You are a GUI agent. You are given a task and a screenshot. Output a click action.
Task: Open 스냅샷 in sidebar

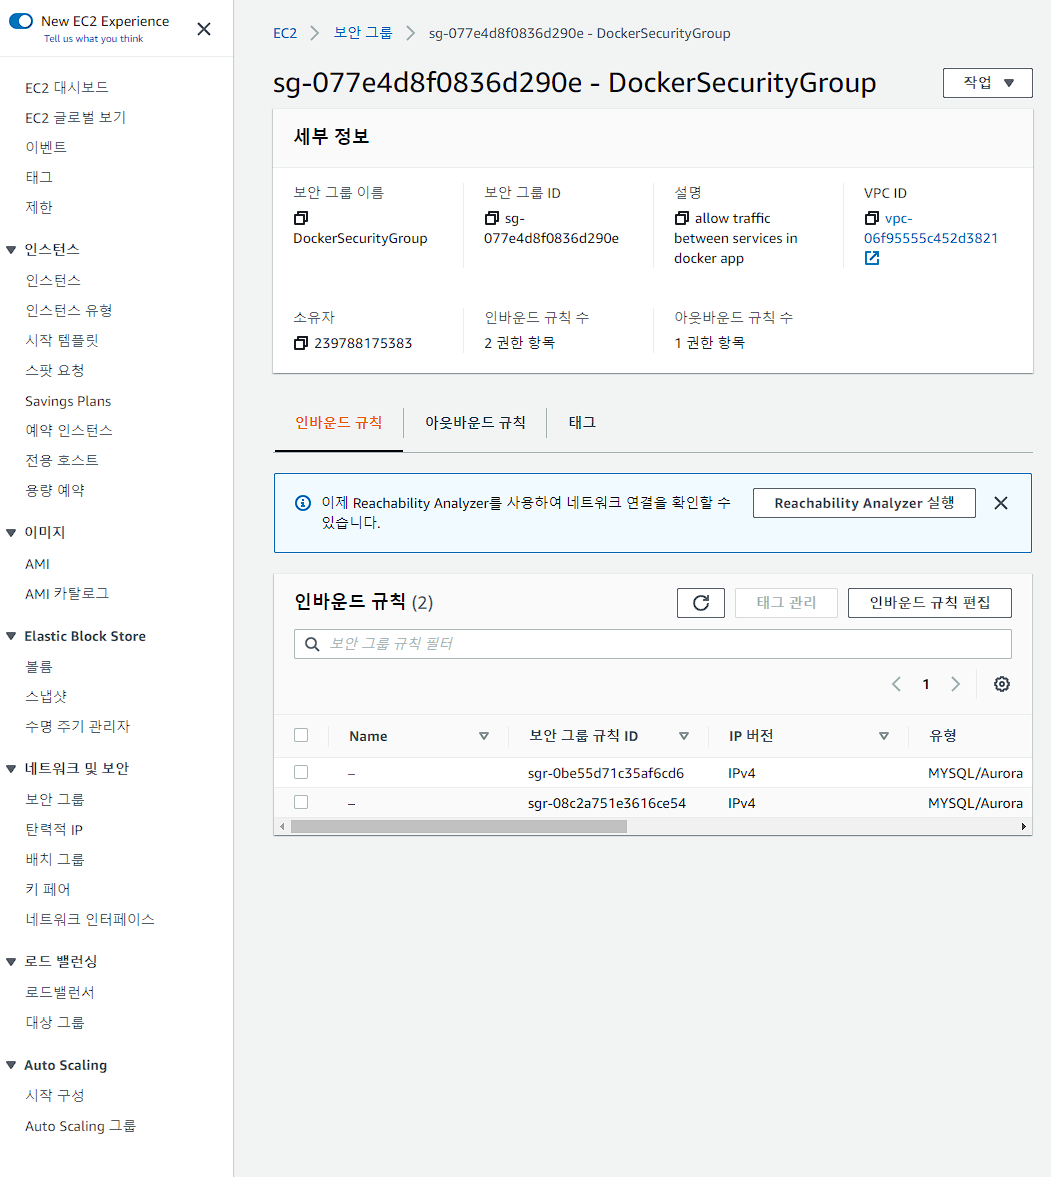(46, 697)
